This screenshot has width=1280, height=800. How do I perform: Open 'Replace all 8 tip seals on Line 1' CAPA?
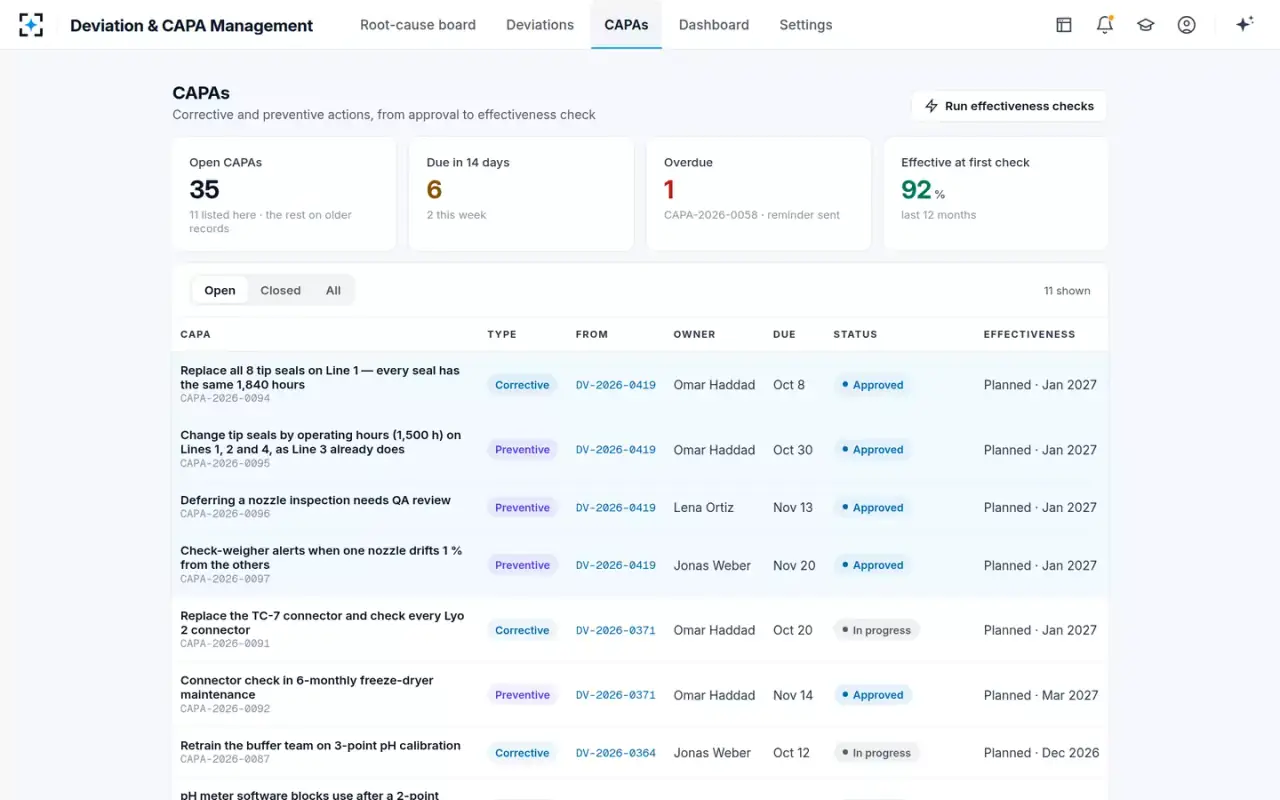click(x=320, y=377)
